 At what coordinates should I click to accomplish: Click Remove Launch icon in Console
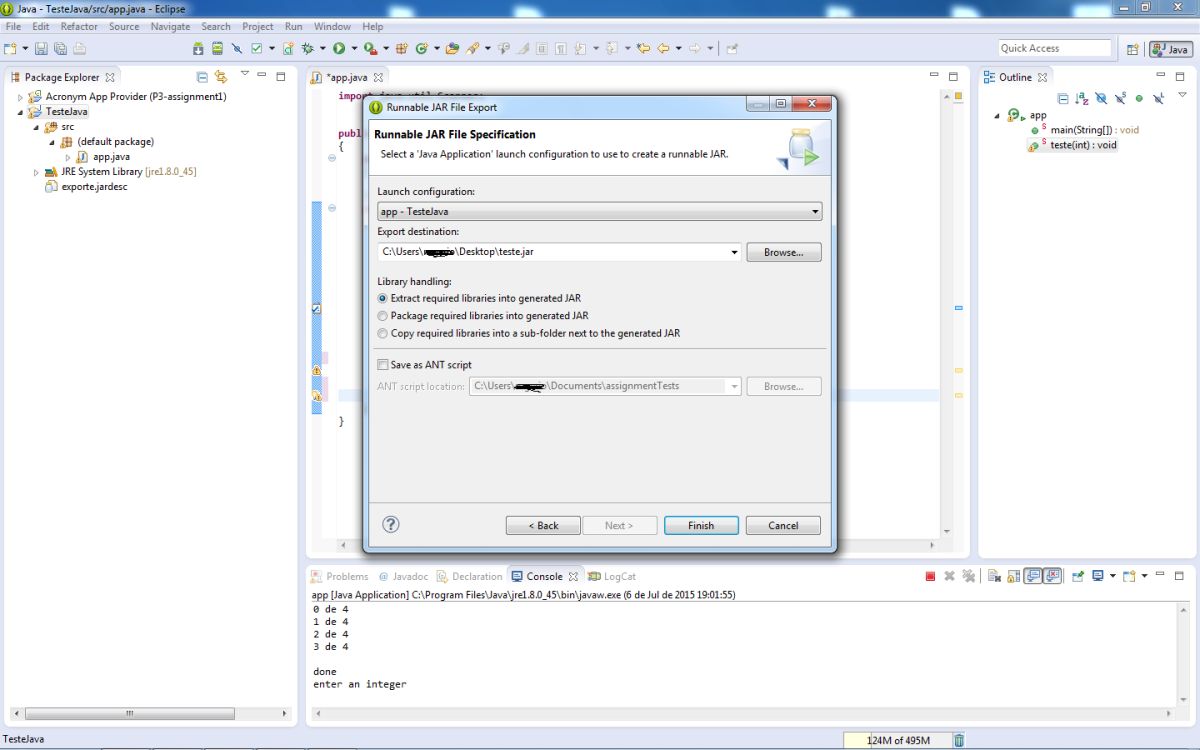[949, 576]
